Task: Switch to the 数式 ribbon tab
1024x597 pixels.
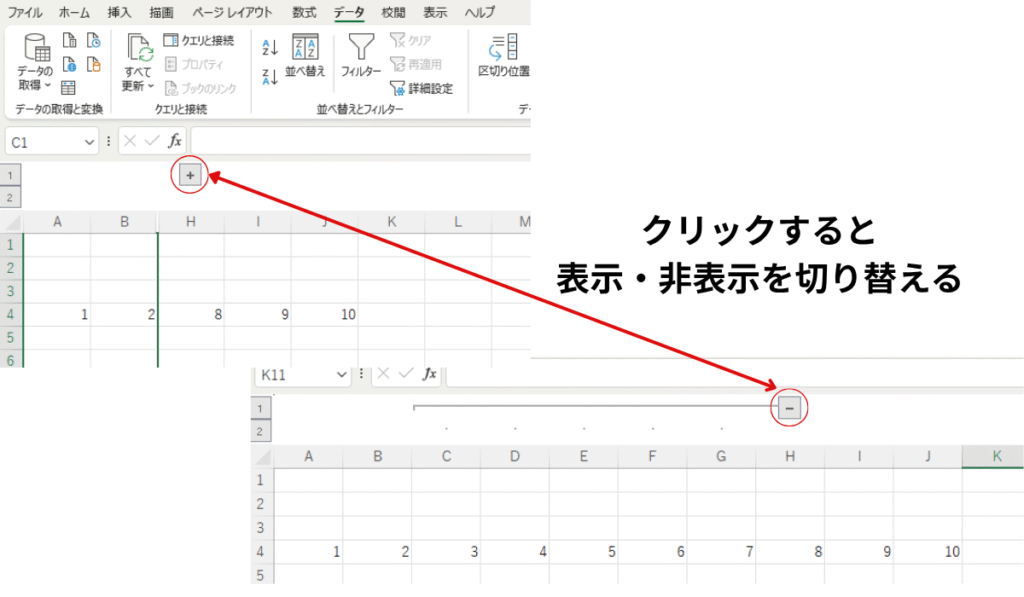Action: pyautogui.click(x=304, y=13)
